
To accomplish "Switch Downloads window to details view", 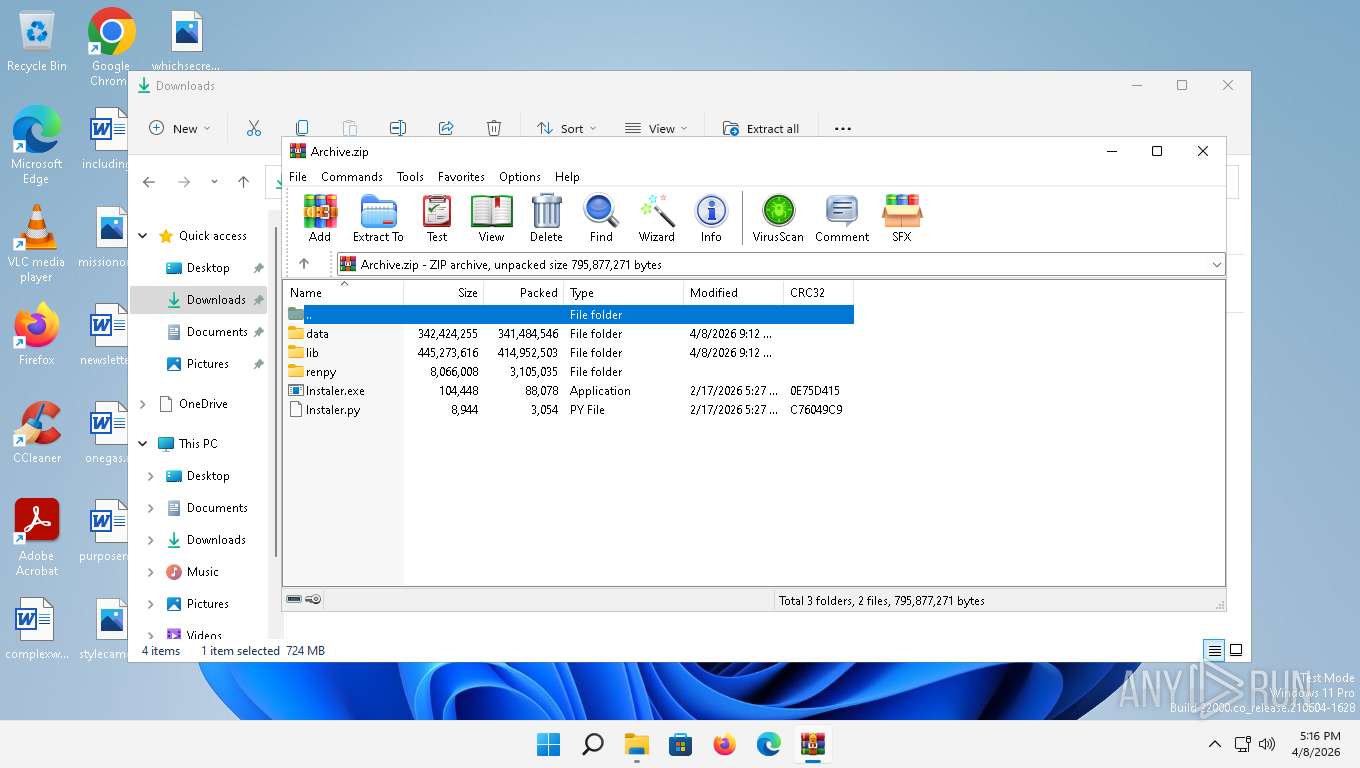I will pos(1214,650).
